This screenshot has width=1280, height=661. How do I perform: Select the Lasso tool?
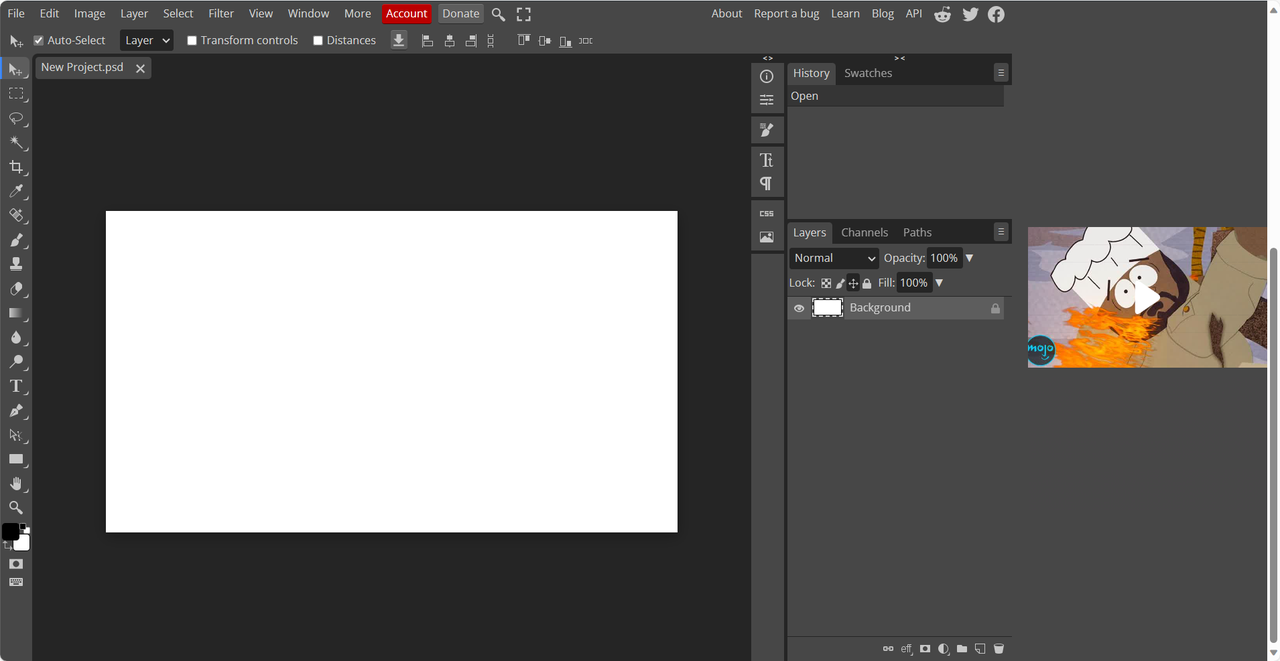(16, 118)
